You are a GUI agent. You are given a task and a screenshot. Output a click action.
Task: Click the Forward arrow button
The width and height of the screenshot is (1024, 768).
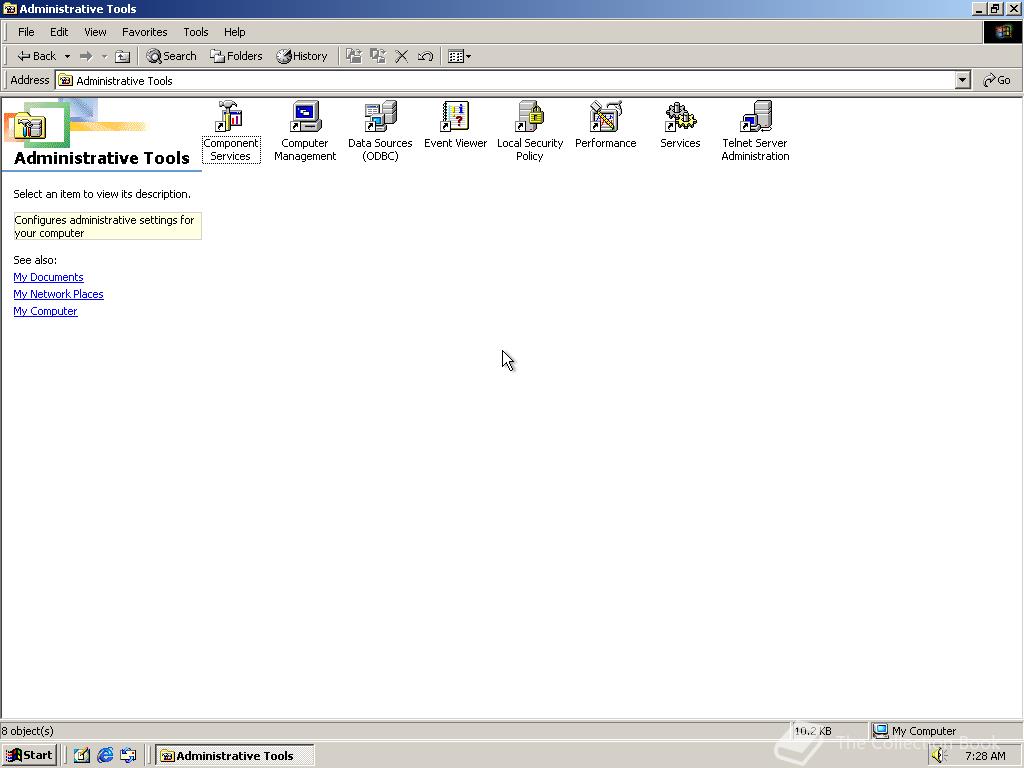point(86,56)
